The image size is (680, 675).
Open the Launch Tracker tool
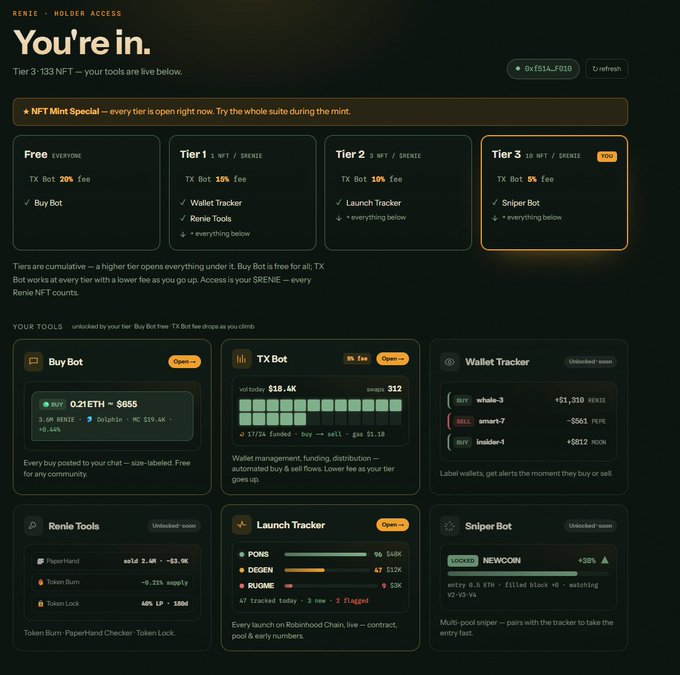392,525
